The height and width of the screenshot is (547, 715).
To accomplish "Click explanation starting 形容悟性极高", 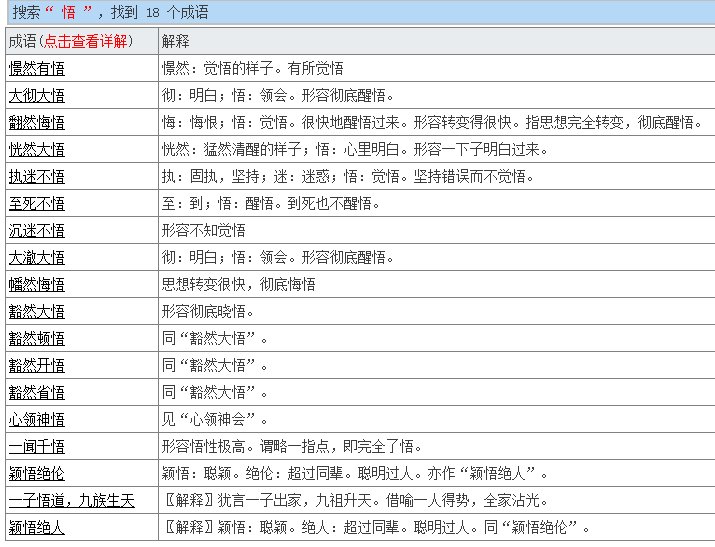I will [x=292, y=446].
